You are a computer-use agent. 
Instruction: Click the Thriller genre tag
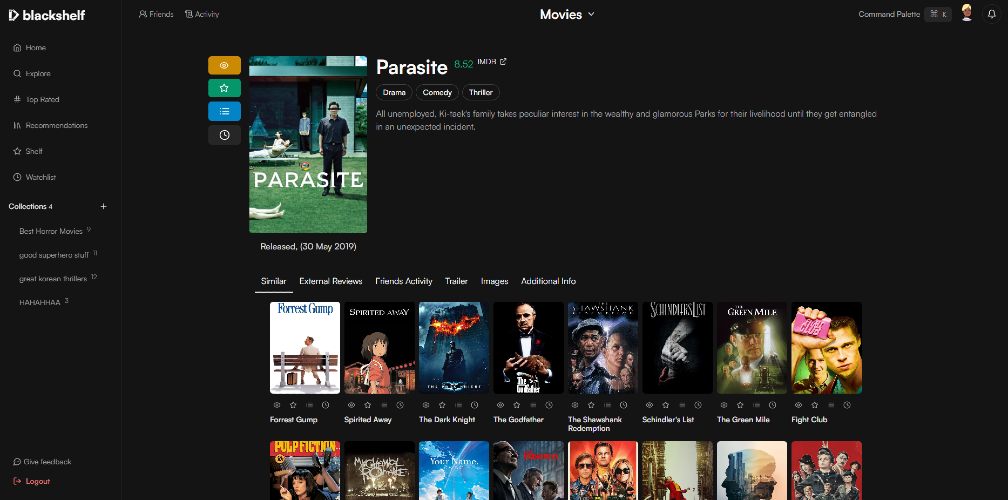click(481, 93)
